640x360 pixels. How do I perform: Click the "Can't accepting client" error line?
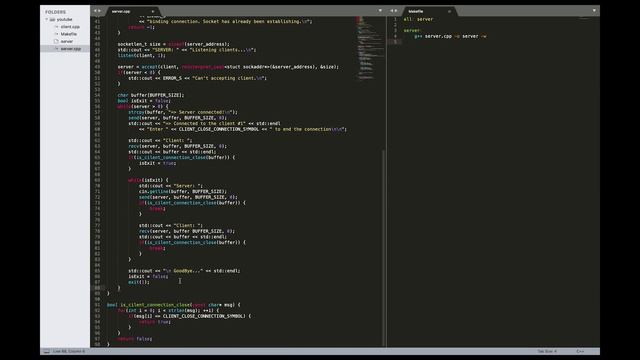click(198, 78)
